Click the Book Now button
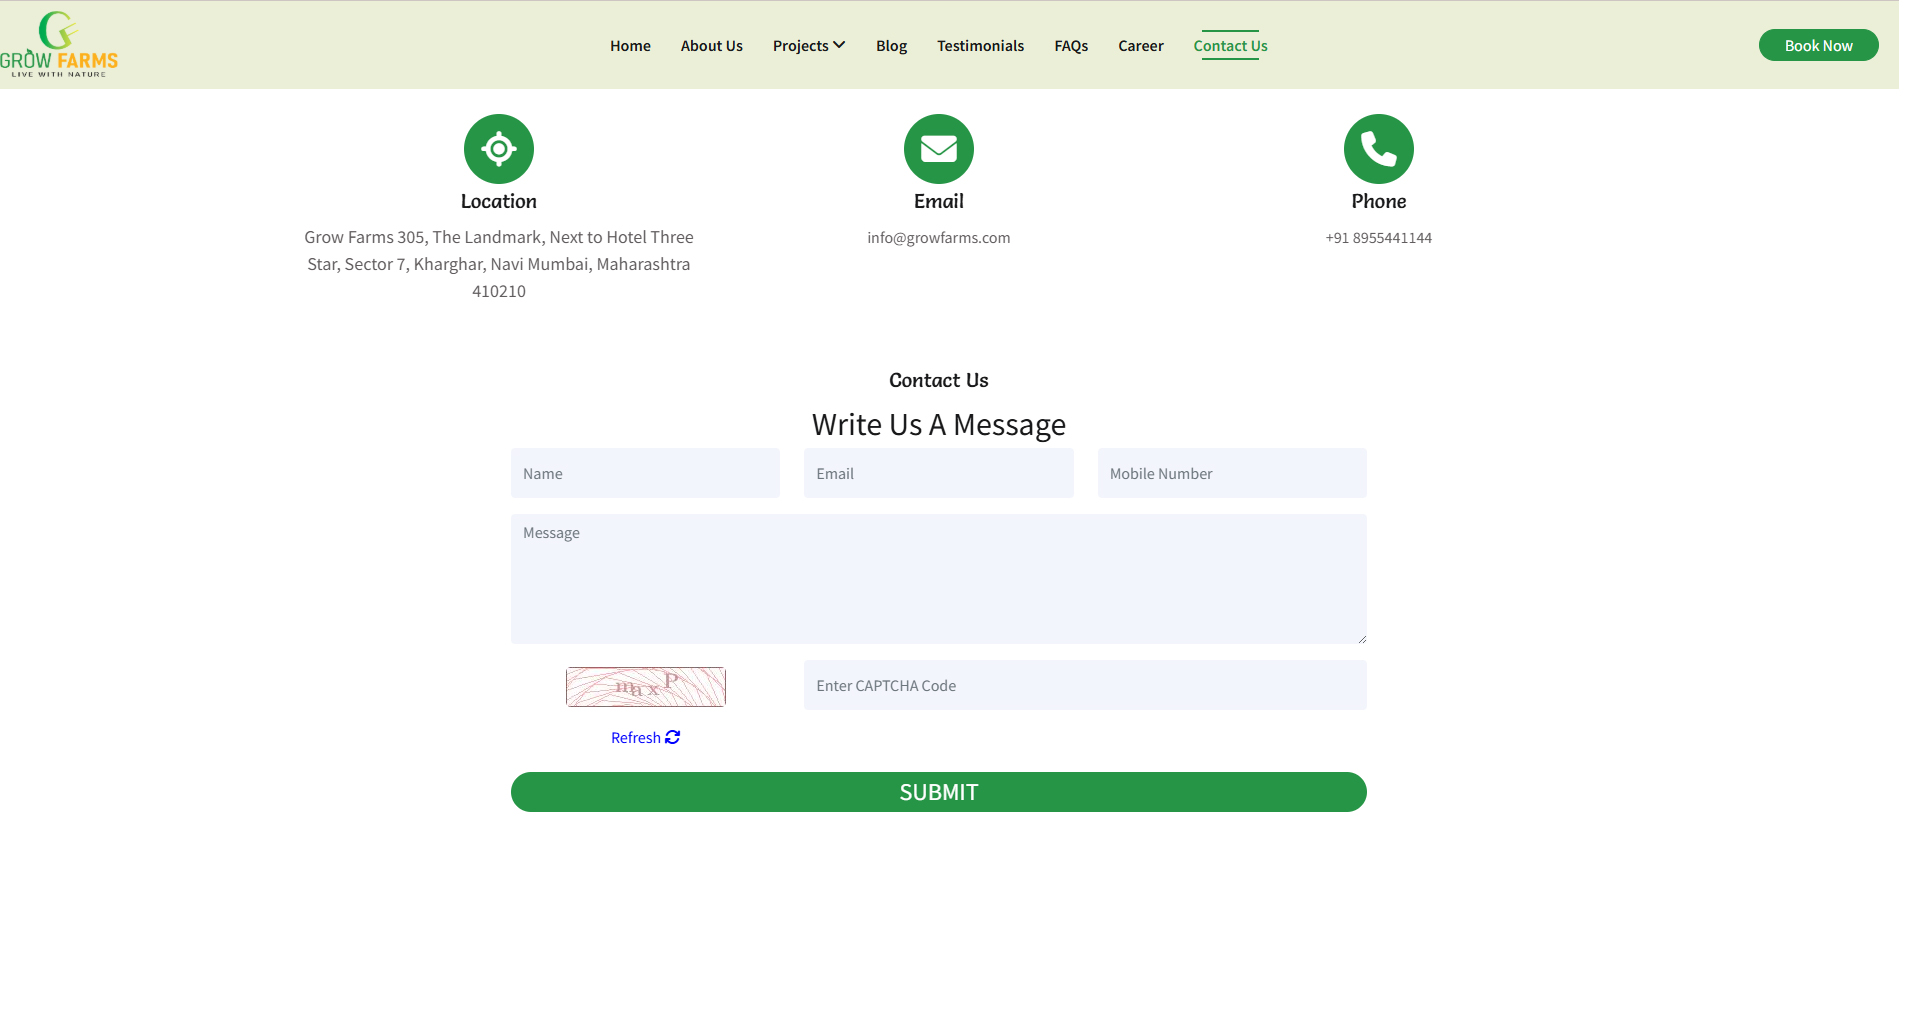Image resolution: width=1920 pixels, height=1019 pixels. [1818, 45]
